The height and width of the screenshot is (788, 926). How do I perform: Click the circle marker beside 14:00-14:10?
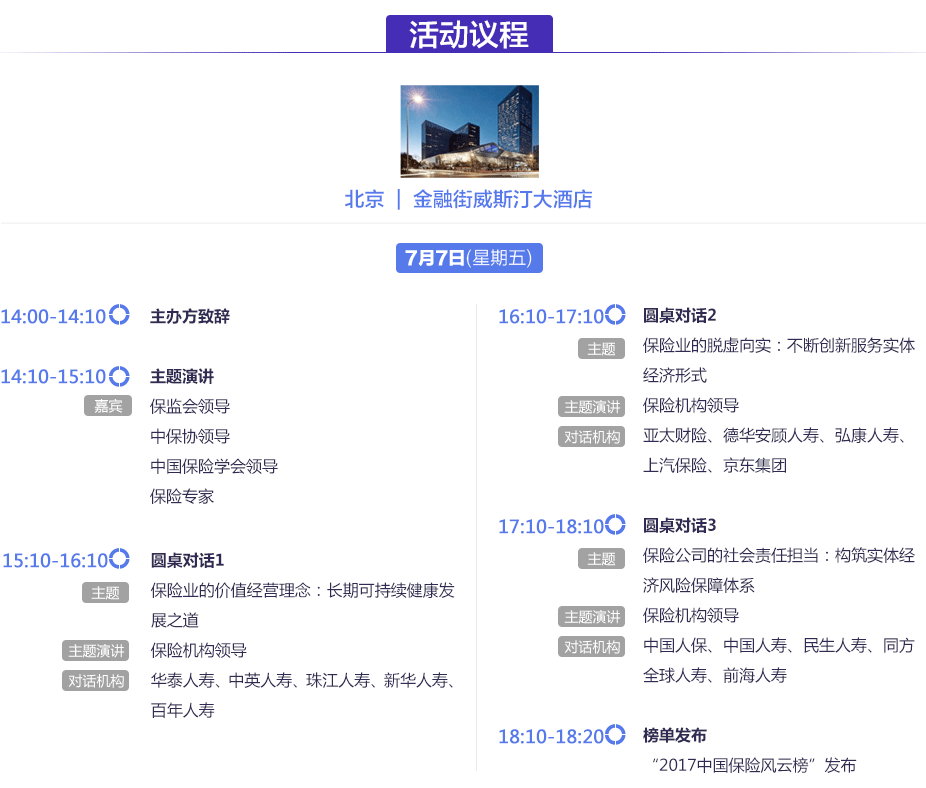(x=119, y=316)
